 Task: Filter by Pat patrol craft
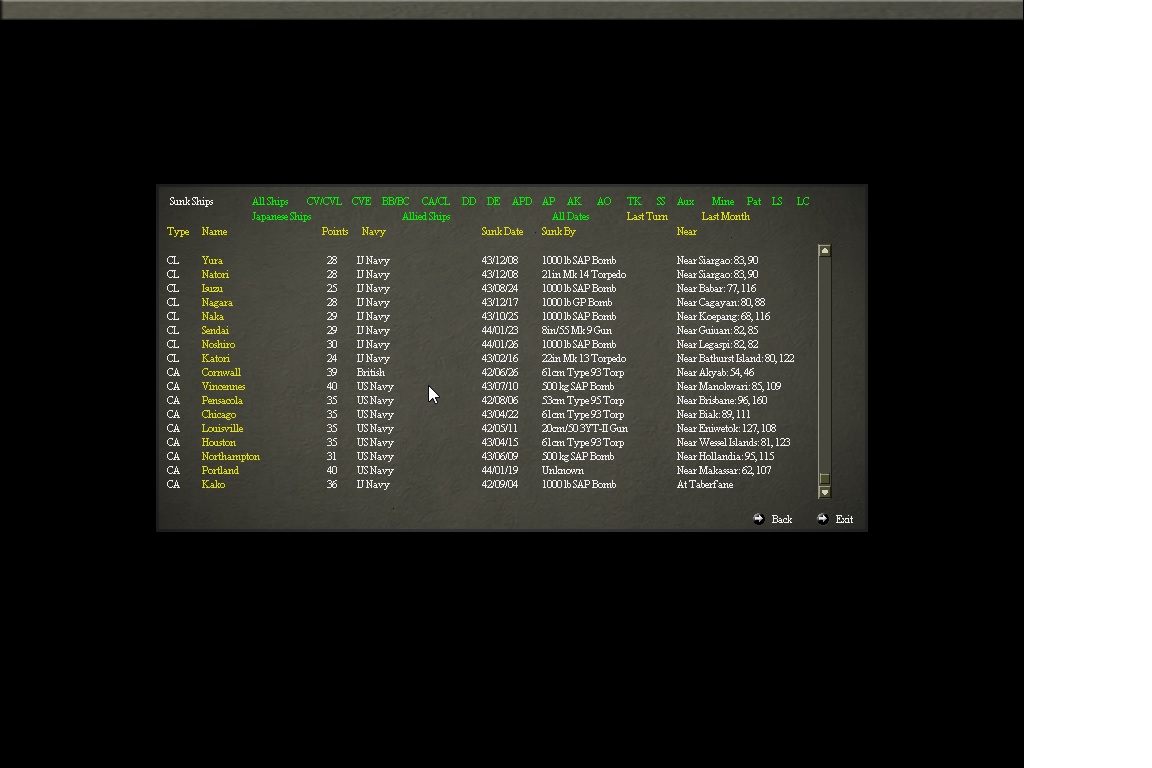(x=754, y=201)
